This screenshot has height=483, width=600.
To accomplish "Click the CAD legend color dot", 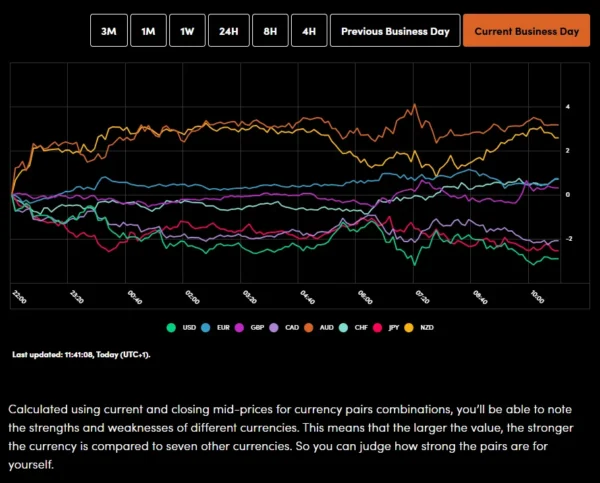I will (276, 327).
